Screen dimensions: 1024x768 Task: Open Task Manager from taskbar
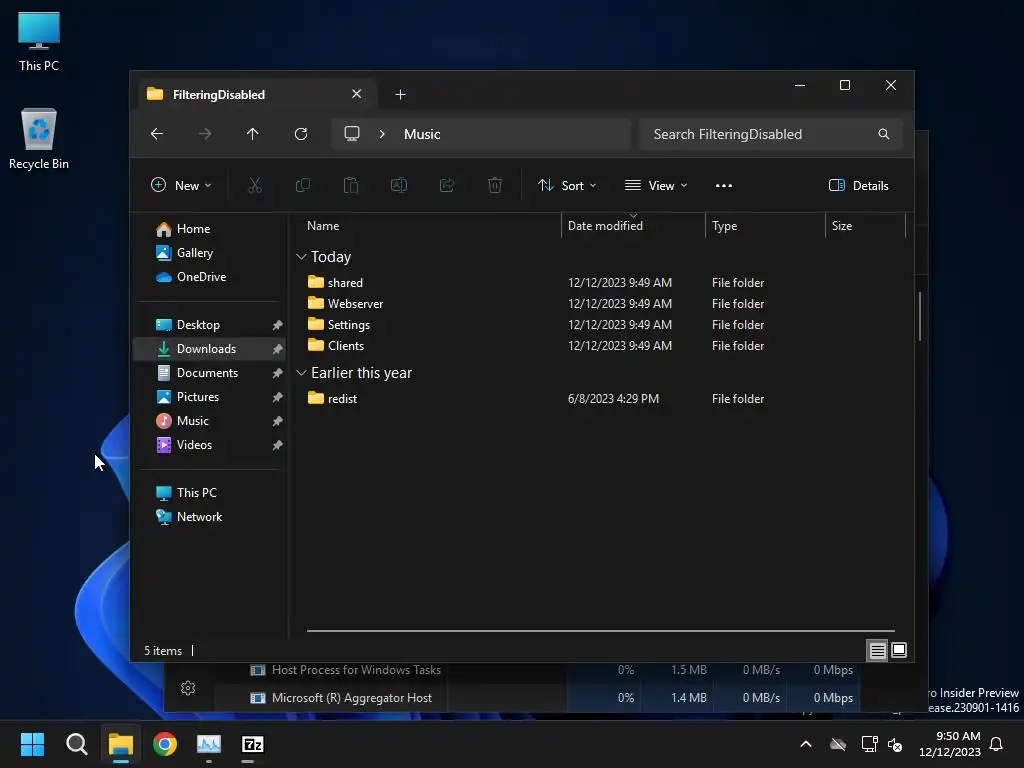coord(209,744)
